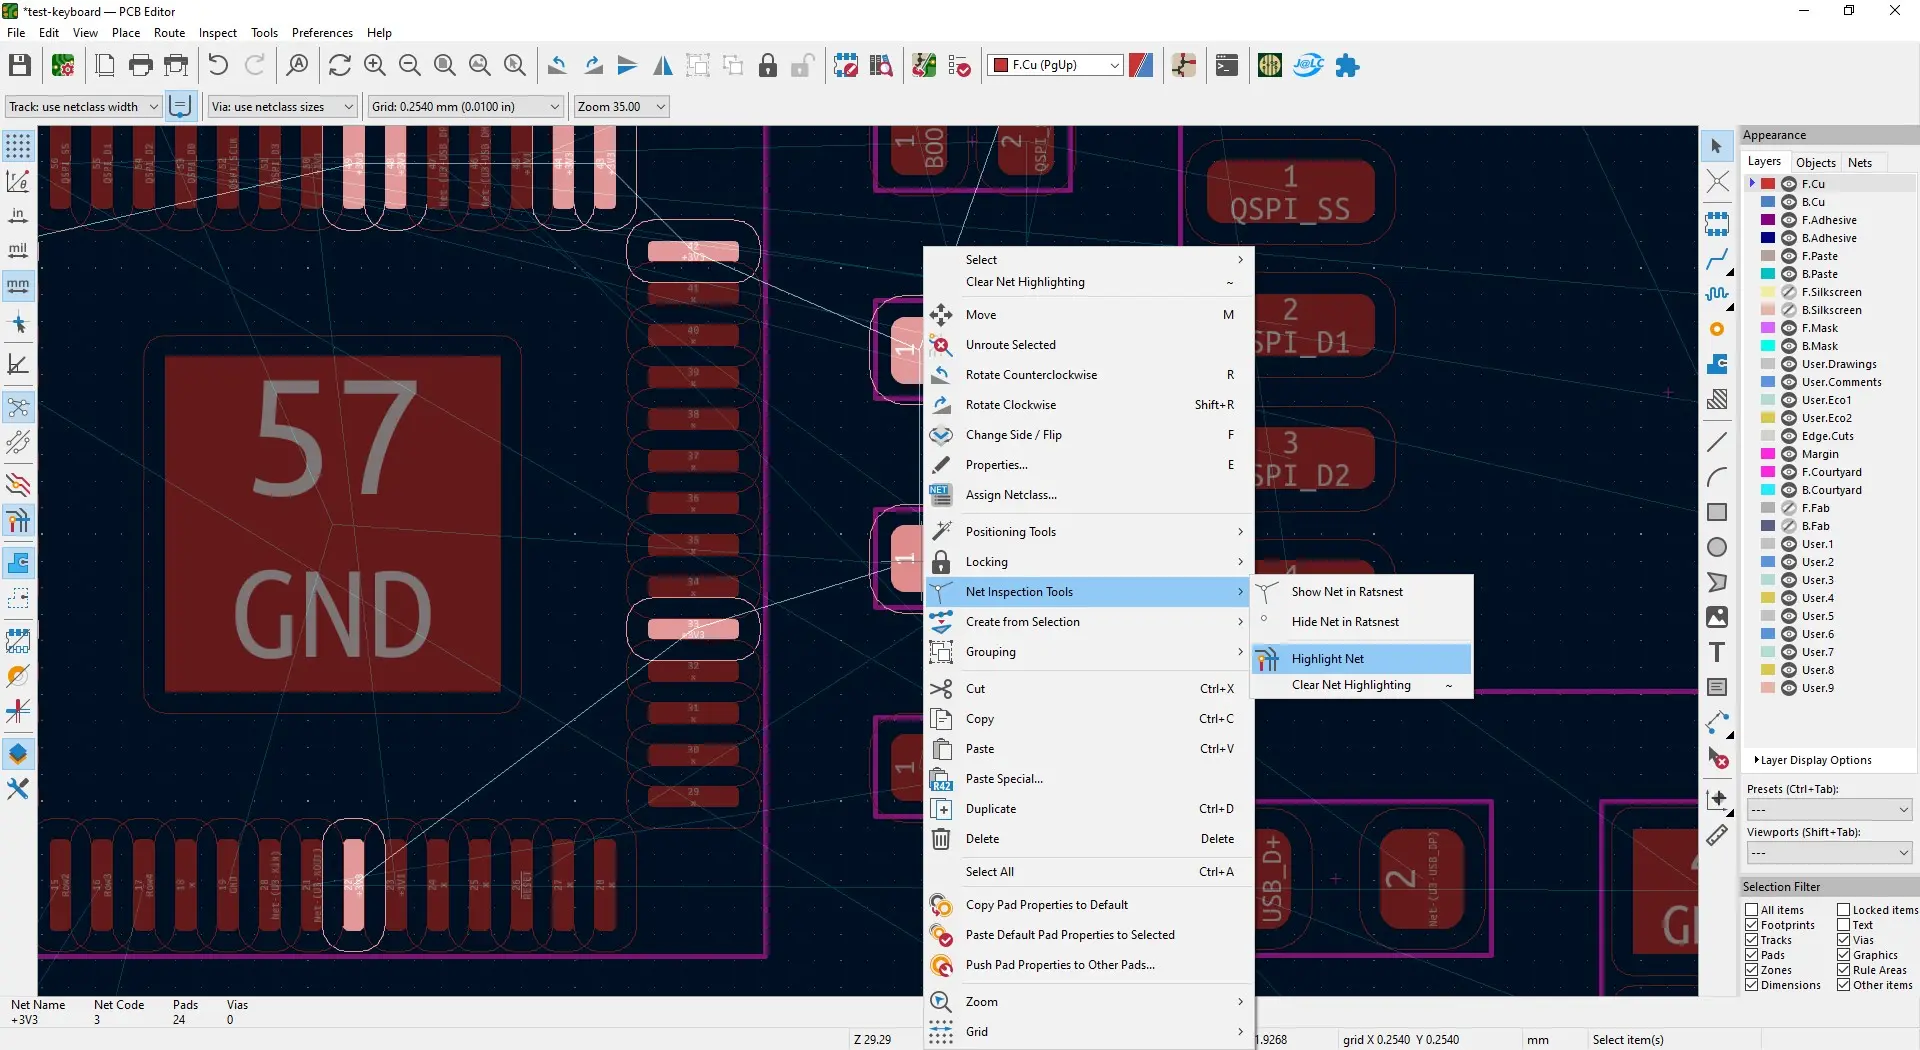Viewport: 1920px width, 1050px height.
Task: Expand Layer Display Options
Action: [x=1813, y=760]
